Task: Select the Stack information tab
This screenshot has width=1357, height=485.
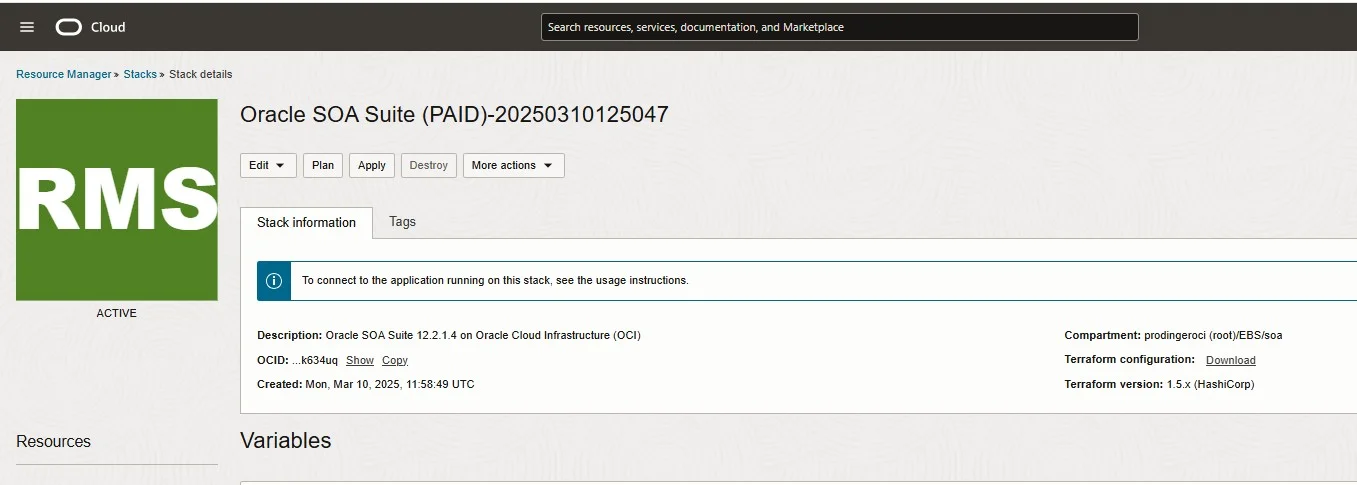Action: 306,223
